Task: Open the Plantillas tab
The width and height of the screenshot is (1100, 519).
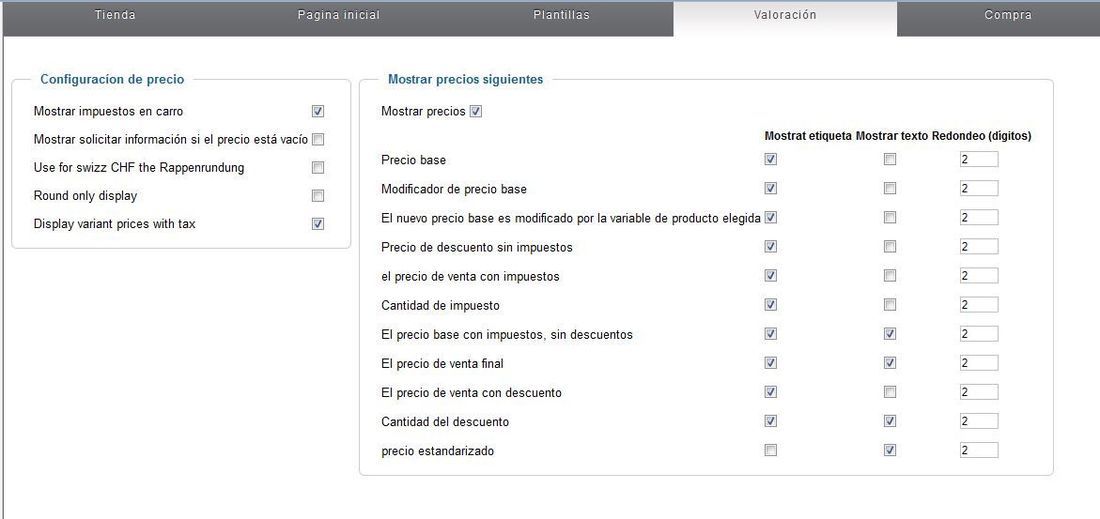Action: coord(561,15)
